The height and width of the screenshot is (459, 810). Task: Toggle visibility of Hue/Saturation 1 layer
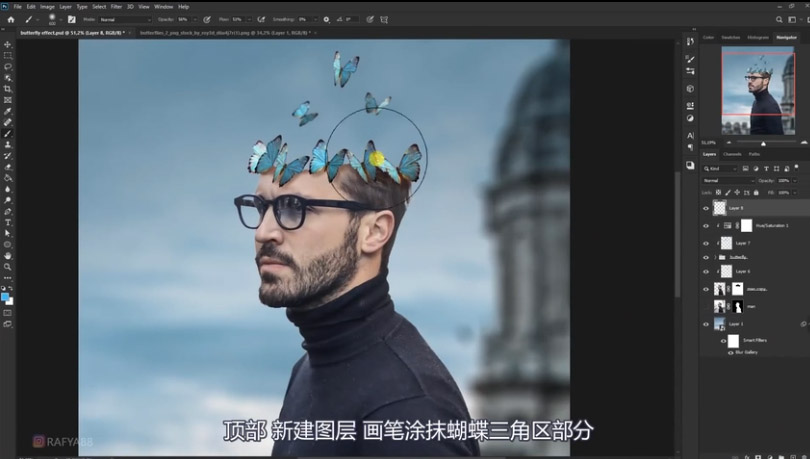pyautogui.click(x=706, y=226)
